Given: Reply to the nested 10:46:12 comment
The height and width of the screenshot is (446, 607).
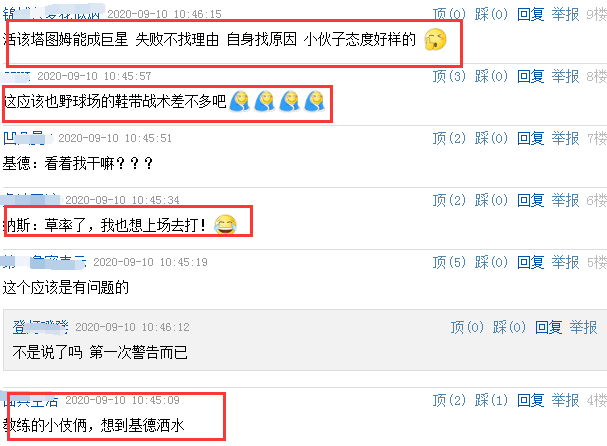Looking at the screenshot, I should 549,328.
